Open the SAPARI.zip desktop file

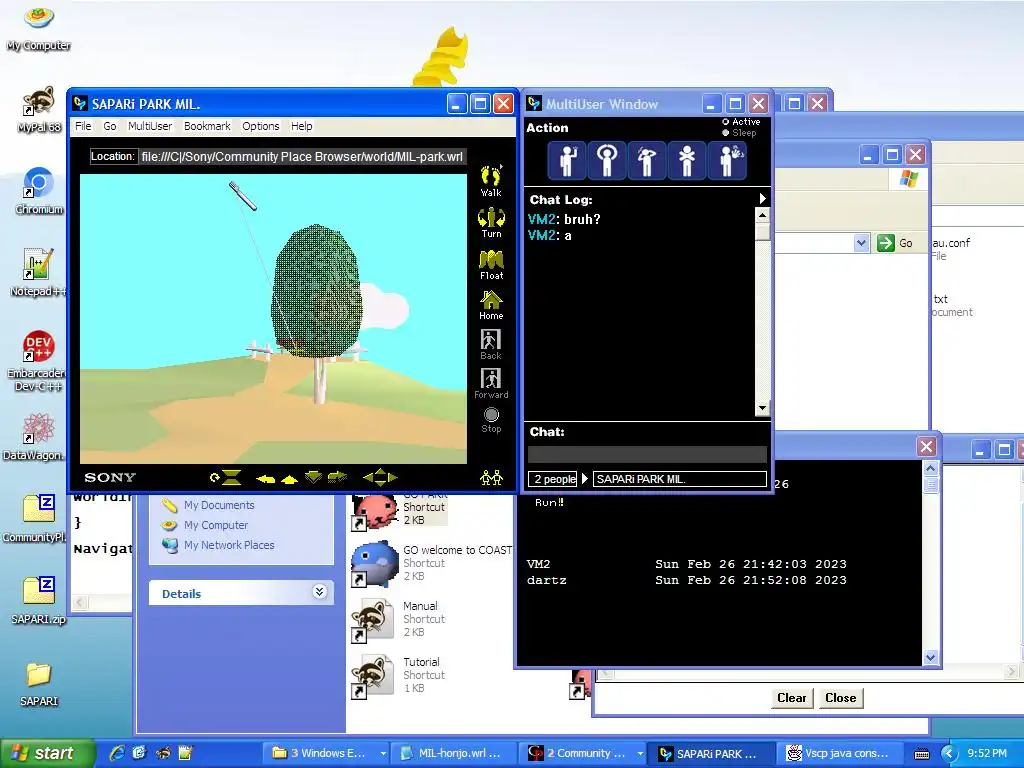(39, 600)
